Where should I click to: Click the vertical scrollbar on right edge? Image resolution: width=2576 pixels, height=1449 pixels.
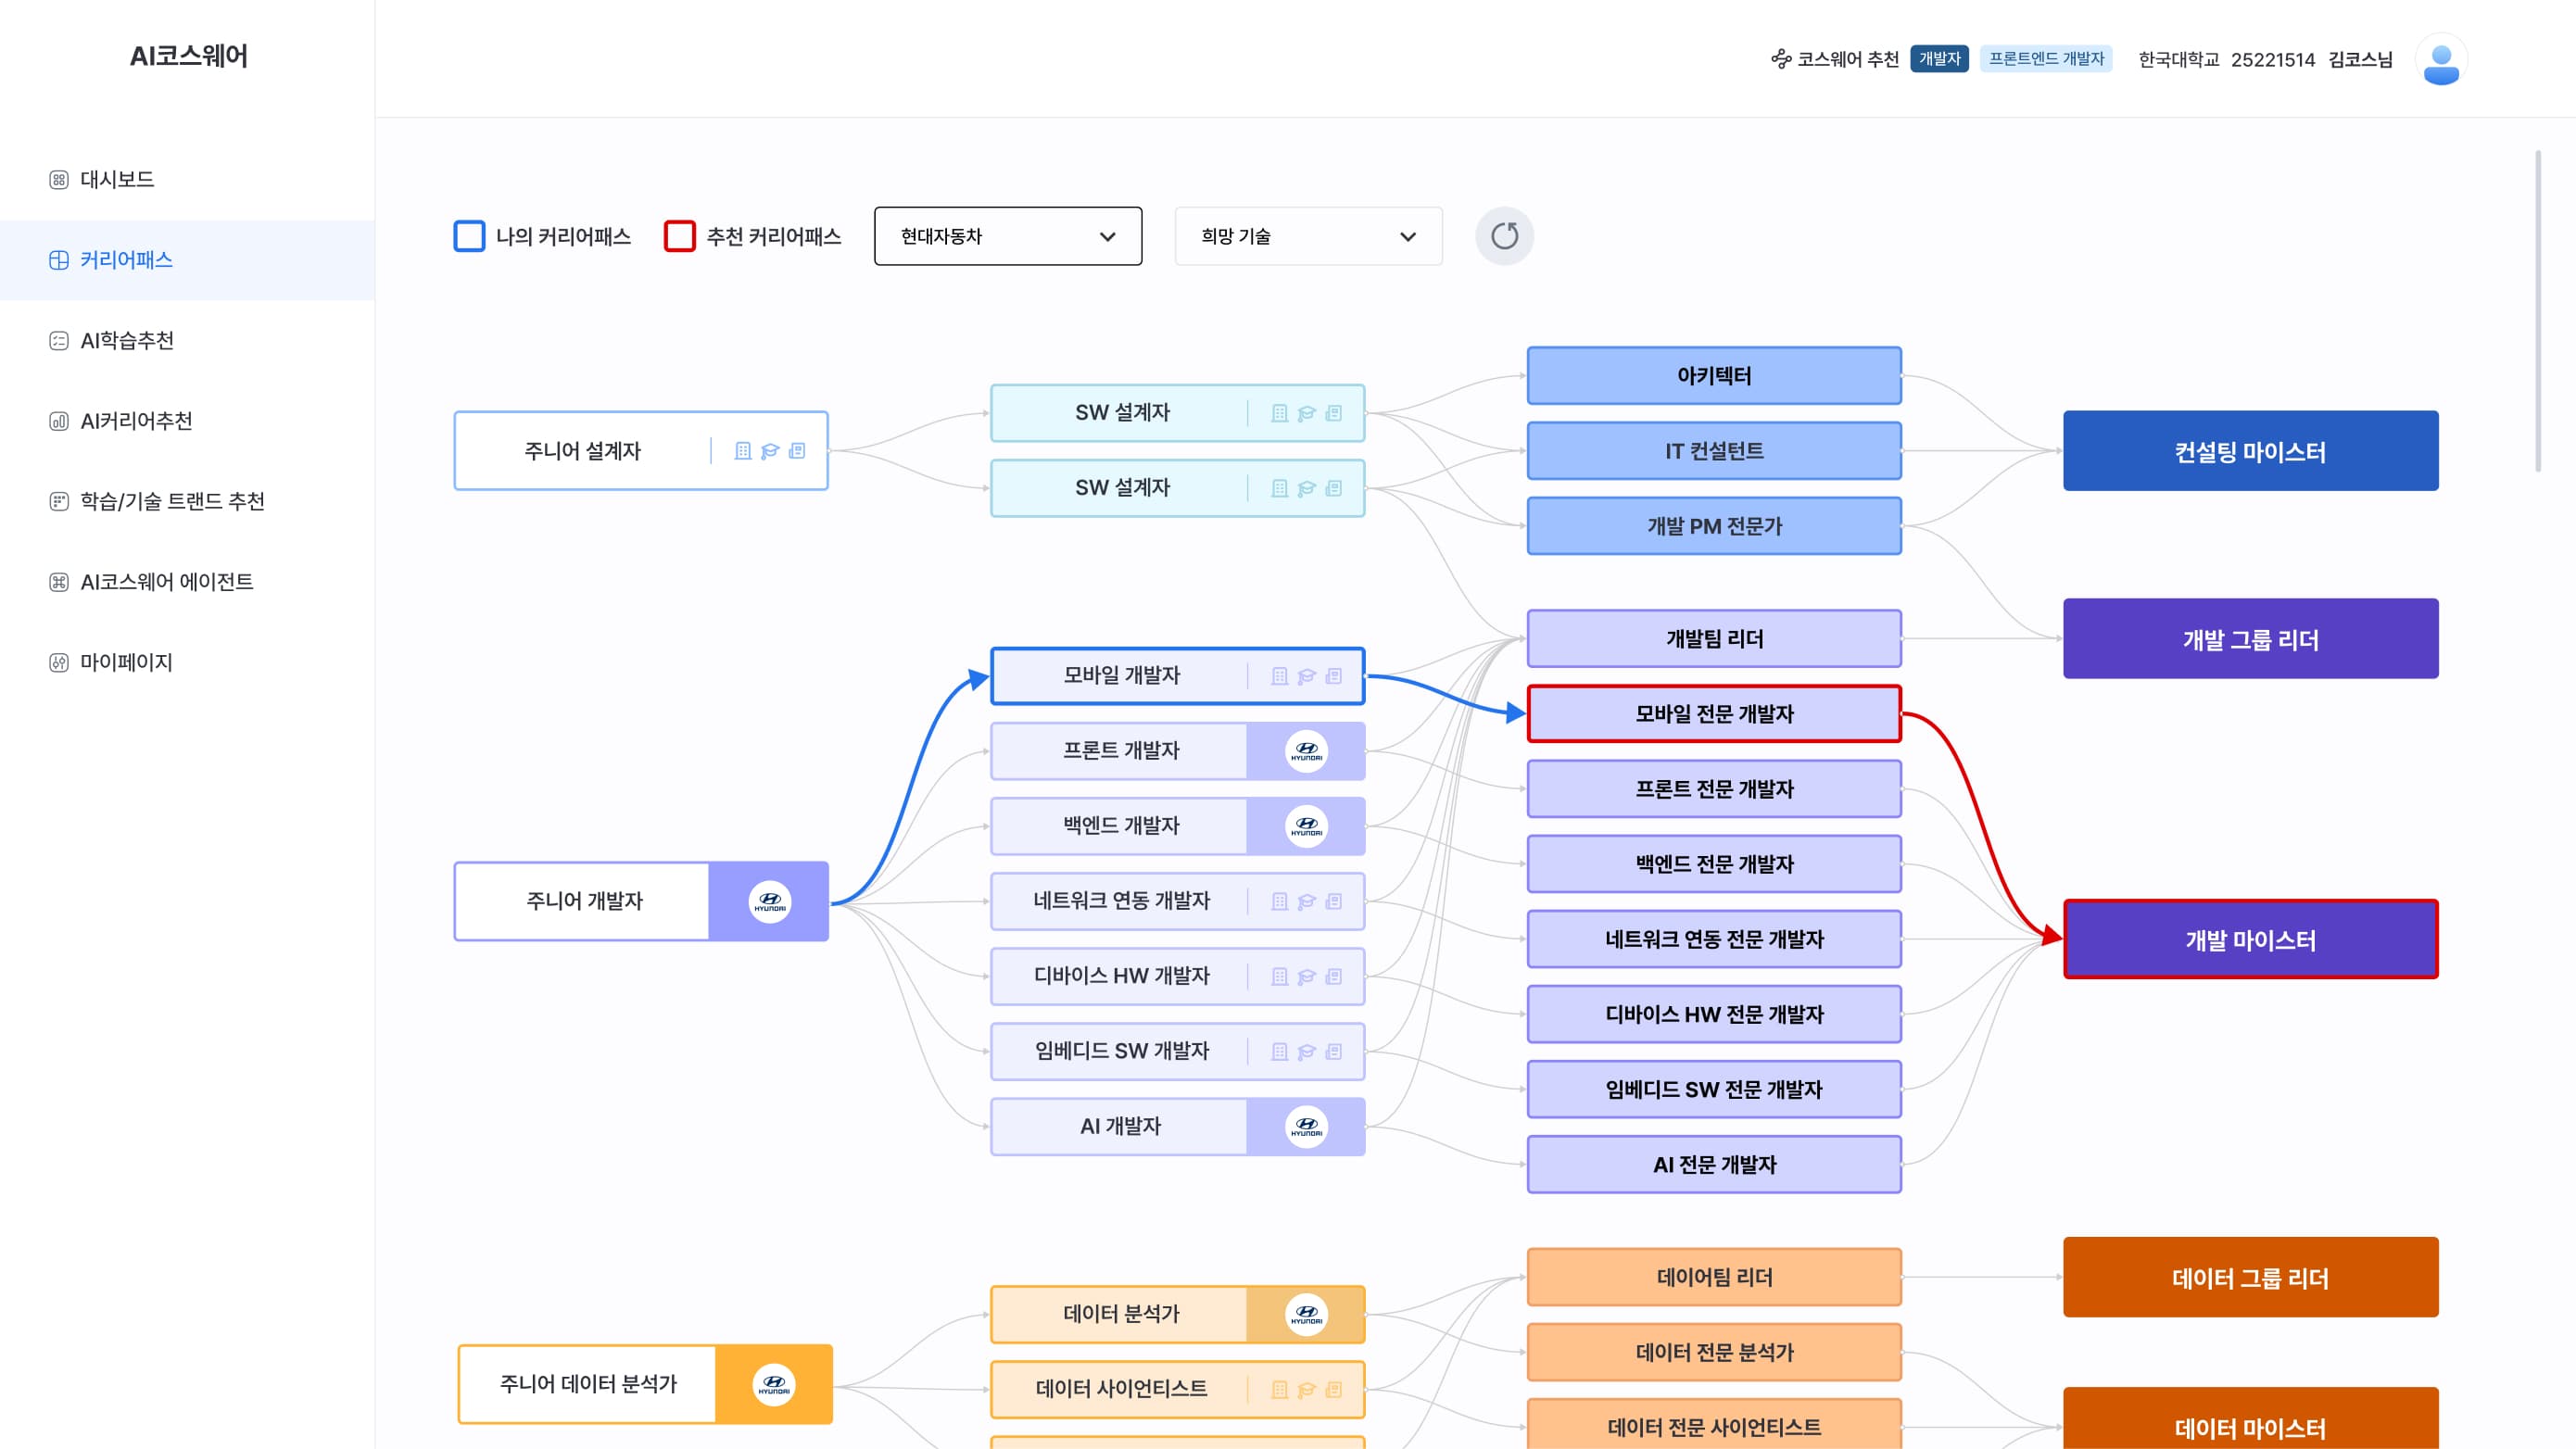(2538, 310)
